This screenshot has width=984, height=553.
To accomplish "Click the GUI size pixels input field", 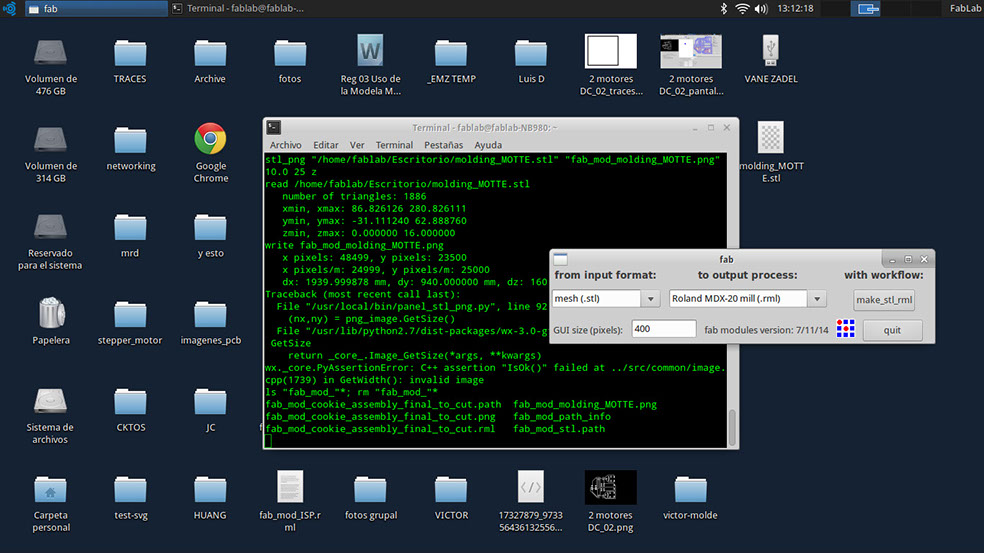I will click(664, 329).
